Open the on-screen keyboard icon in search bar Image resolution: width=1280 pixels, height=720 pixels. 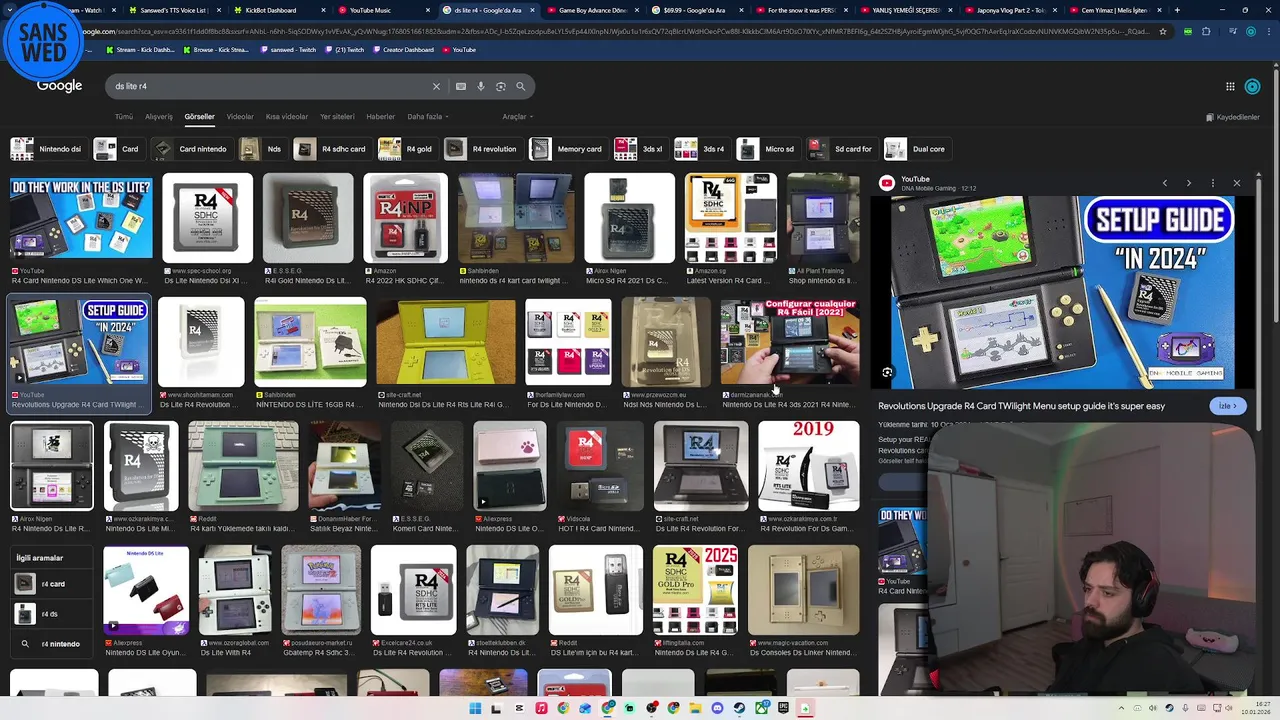(x=461, y=86)
